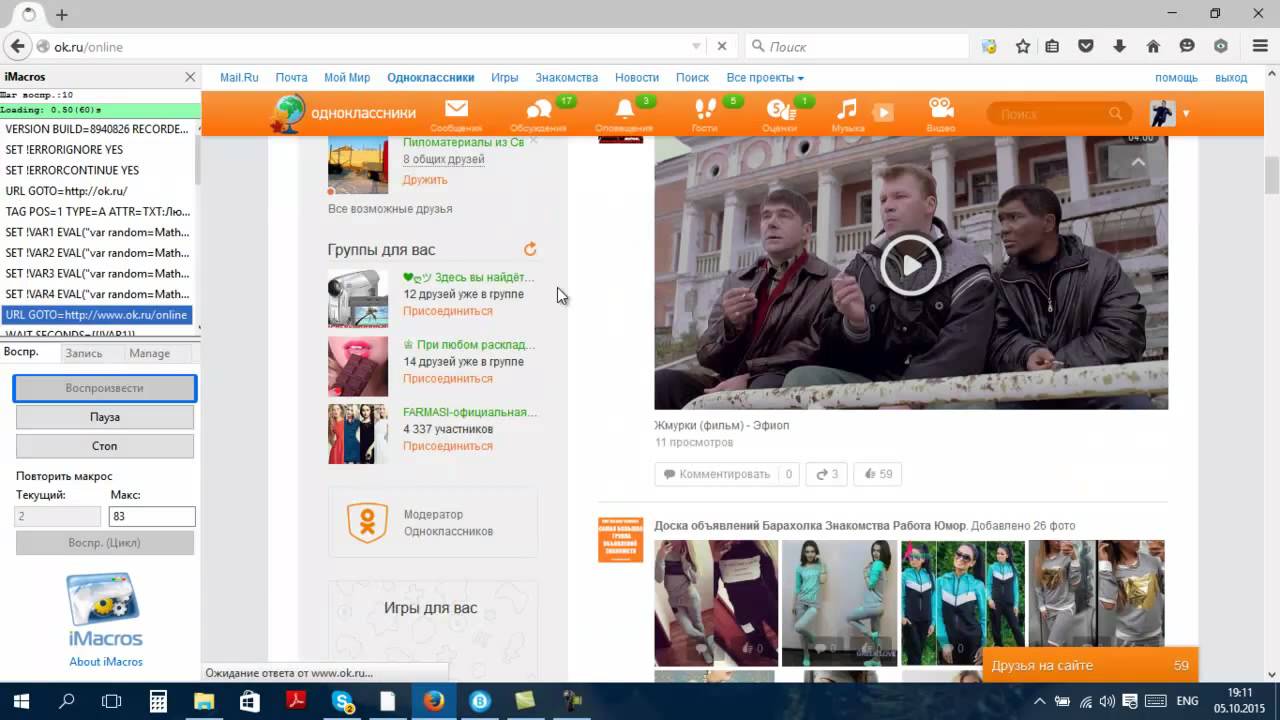The image size is (1280, 720).
Task: Open Гости guests footprints icon
Action: tap(705, 115)
